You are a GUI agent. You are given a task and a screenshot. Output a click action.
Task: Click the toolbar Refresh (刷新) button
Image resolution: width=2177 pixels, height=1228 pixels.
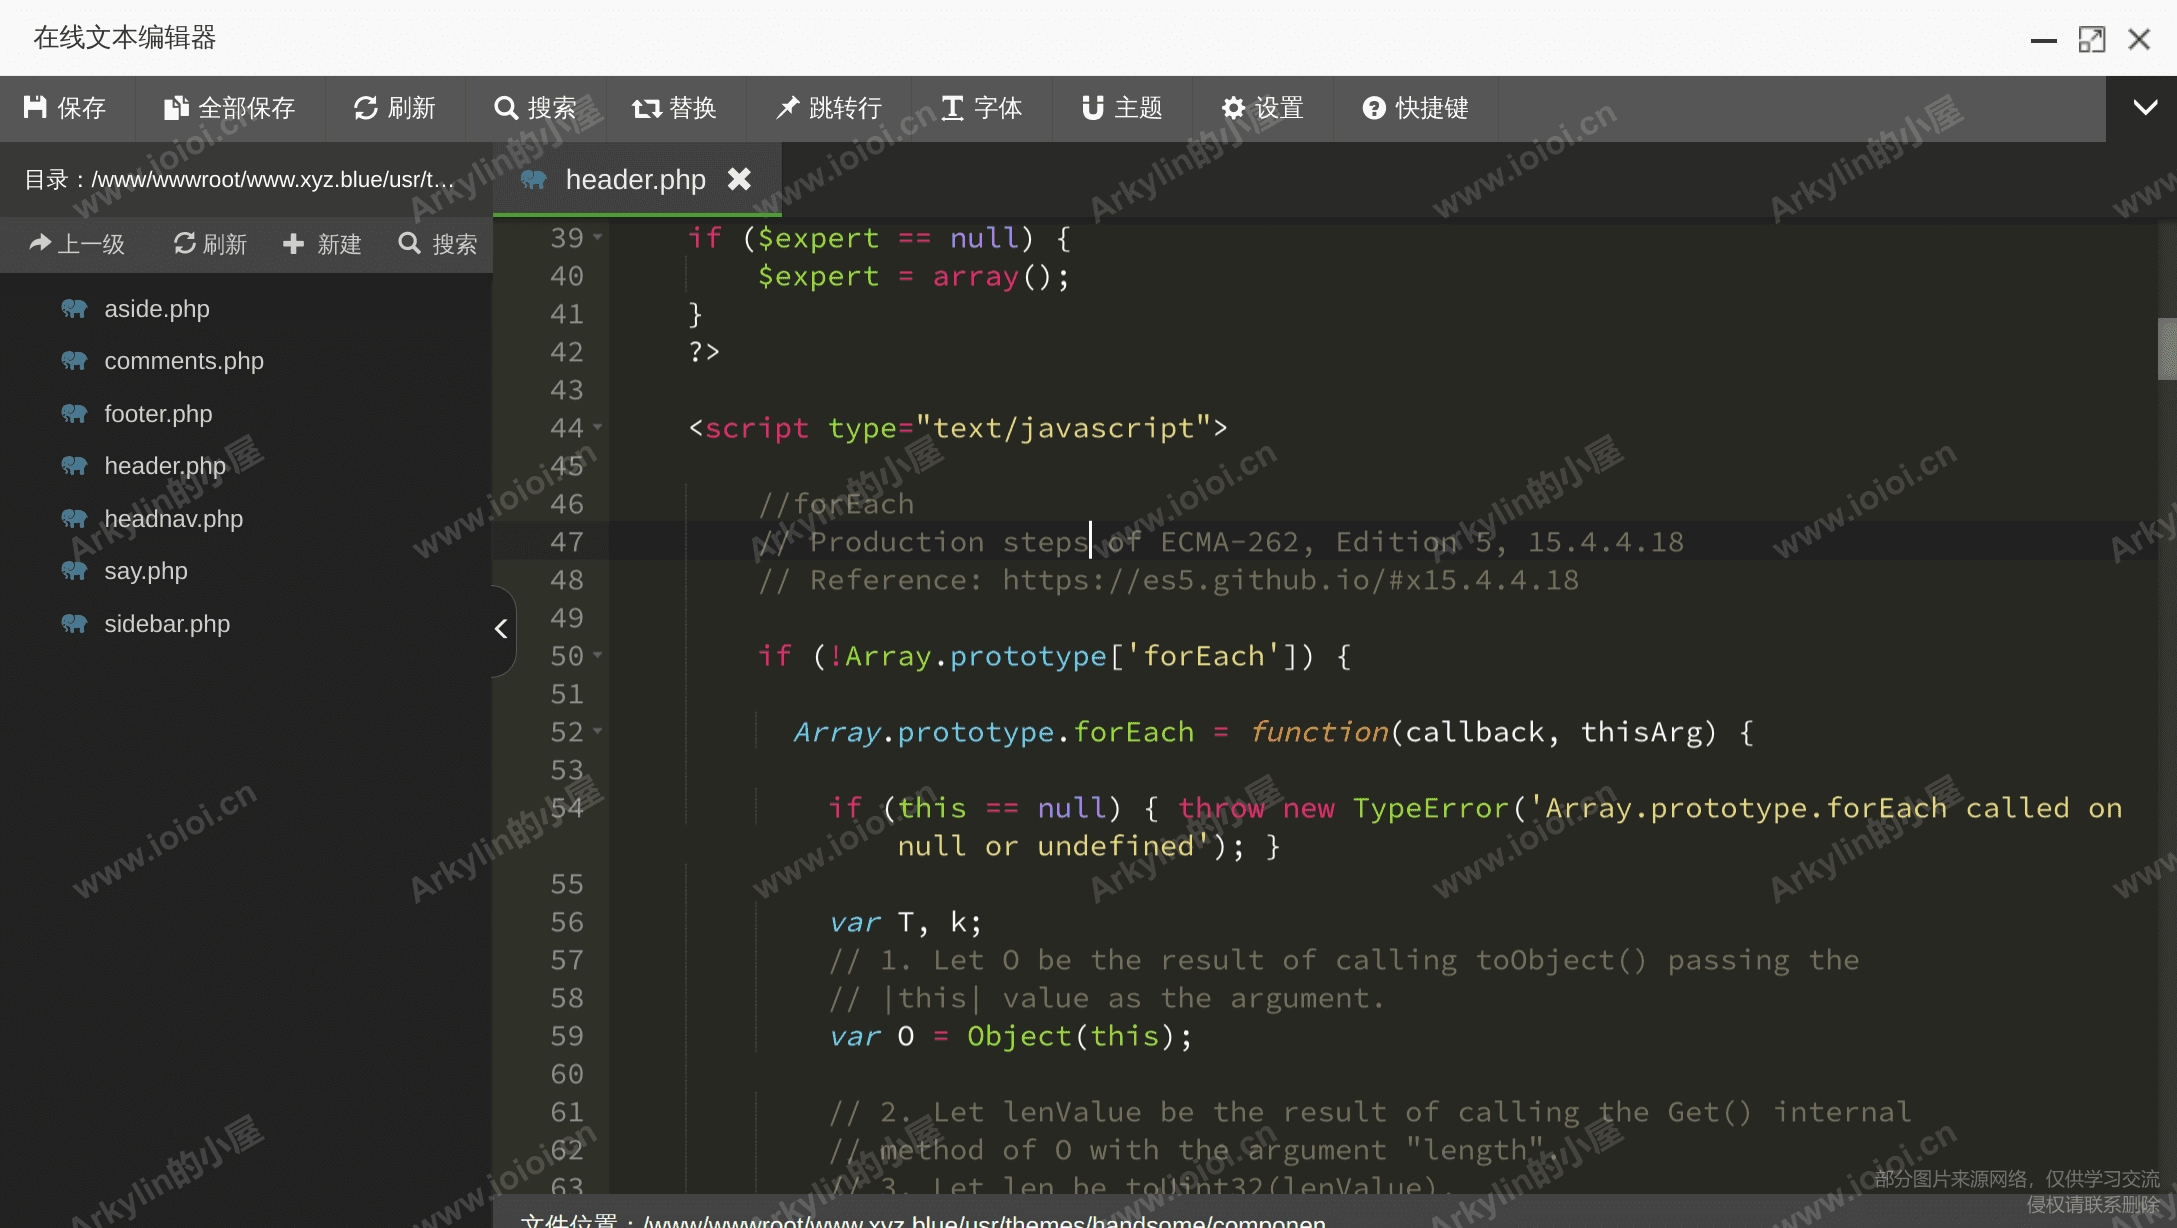tap(395, 108)
